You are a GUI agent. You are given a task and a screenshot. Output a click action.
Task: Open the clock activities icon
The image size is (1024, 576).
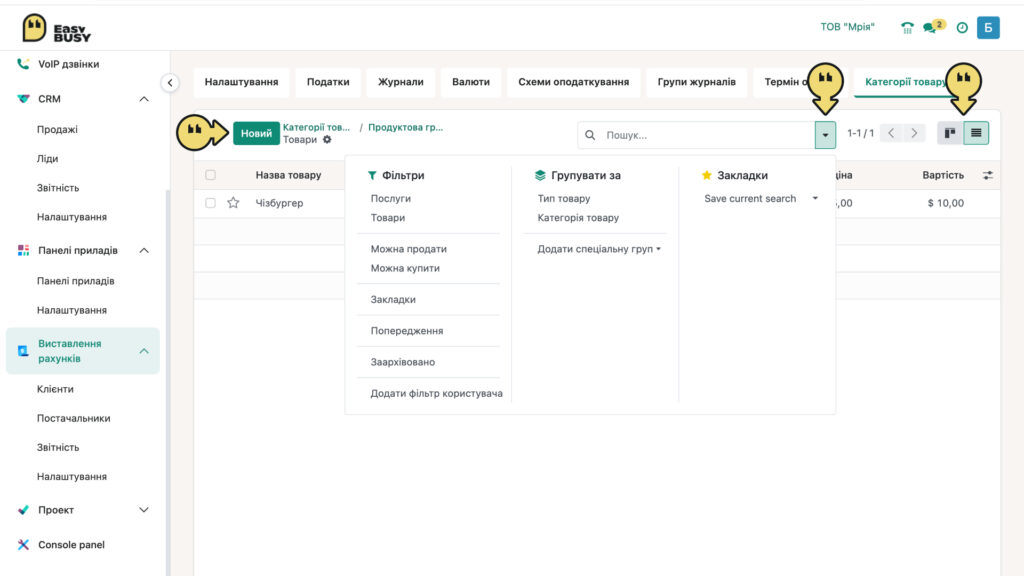962,27
